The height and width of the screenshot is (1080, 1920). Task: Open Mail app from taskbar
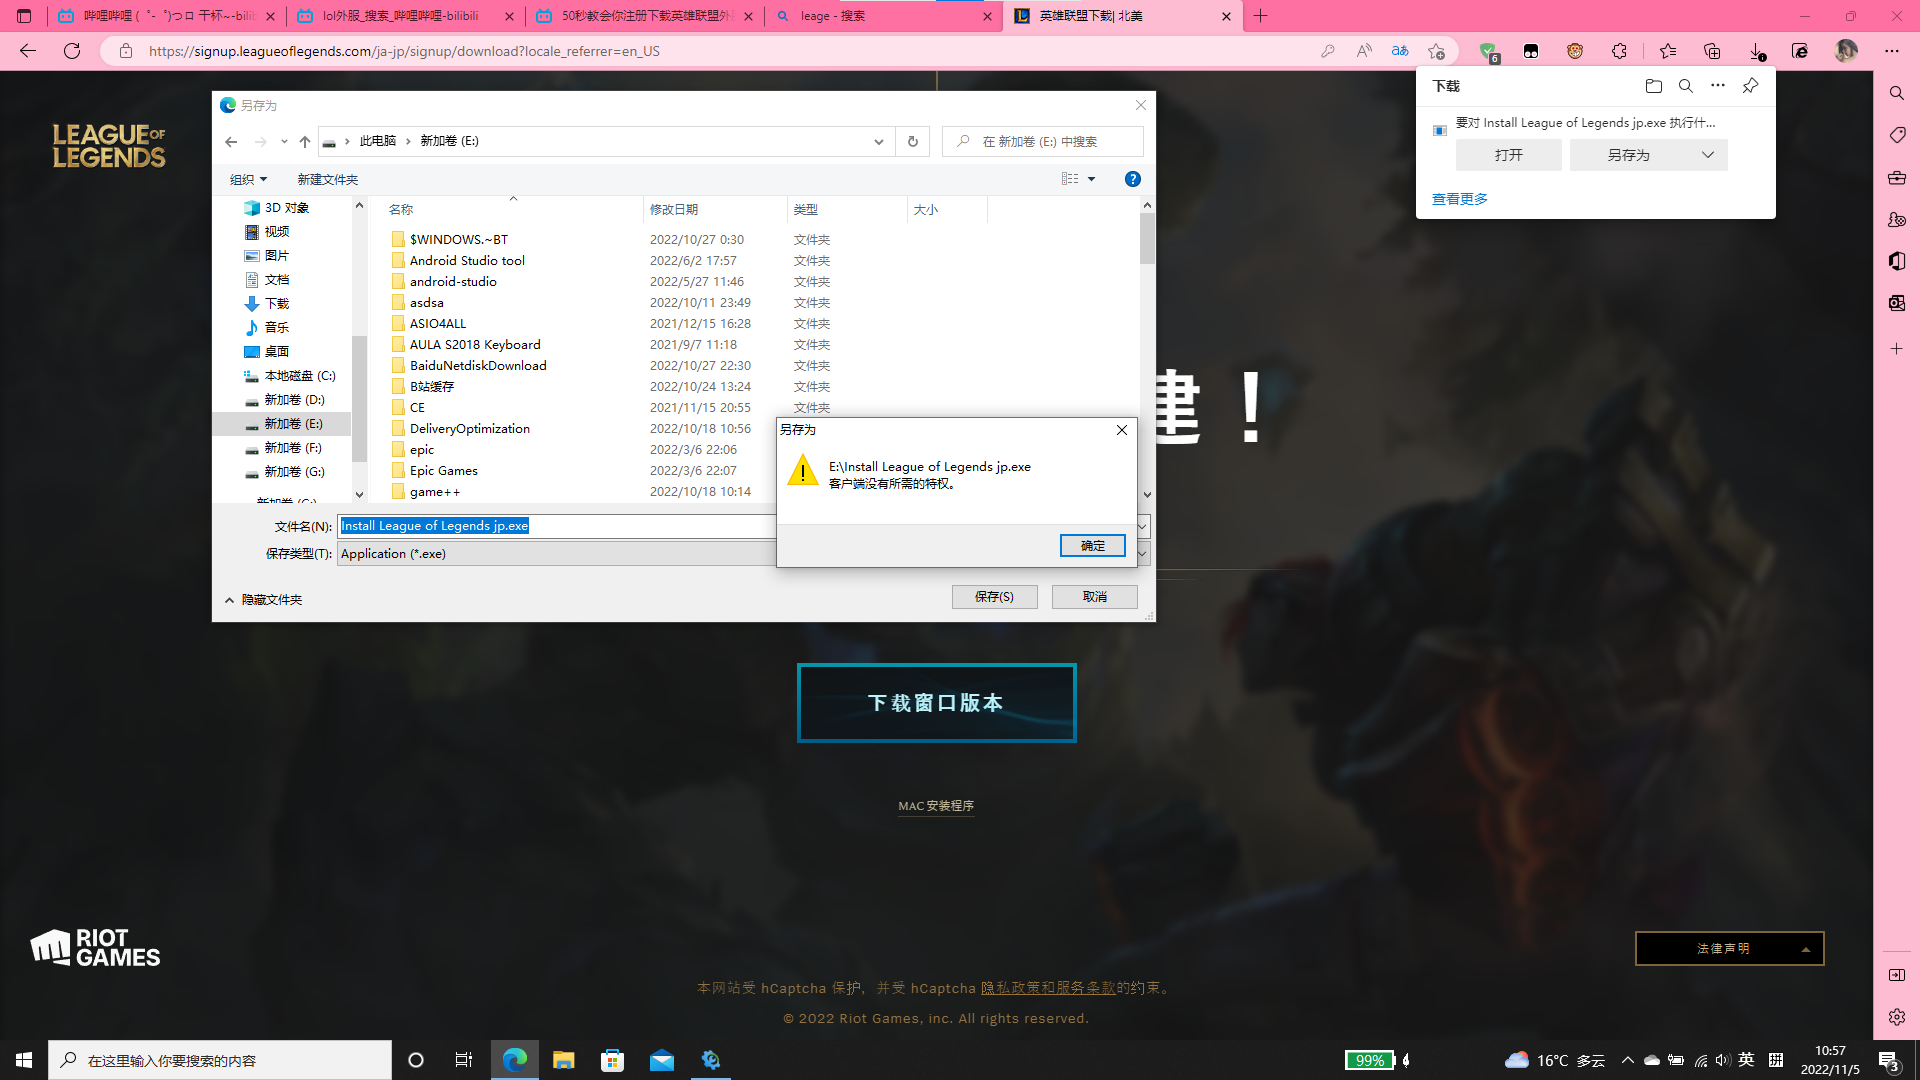[661, 1060]
